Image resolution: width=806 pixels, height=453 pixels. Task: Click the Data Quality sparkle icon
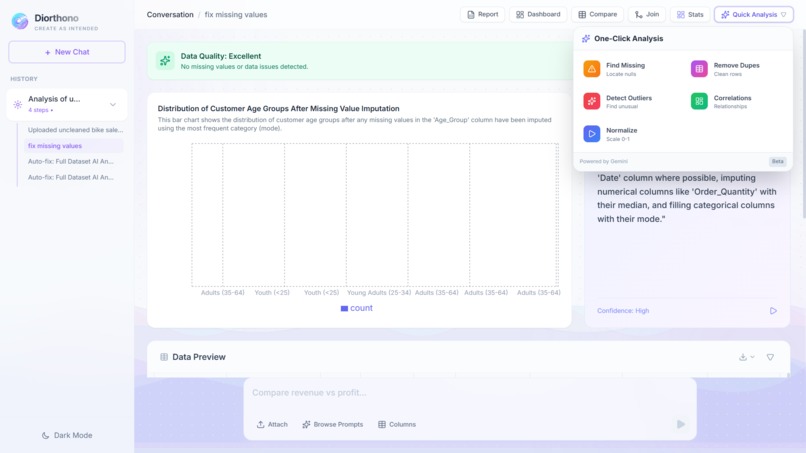(165, 61)
